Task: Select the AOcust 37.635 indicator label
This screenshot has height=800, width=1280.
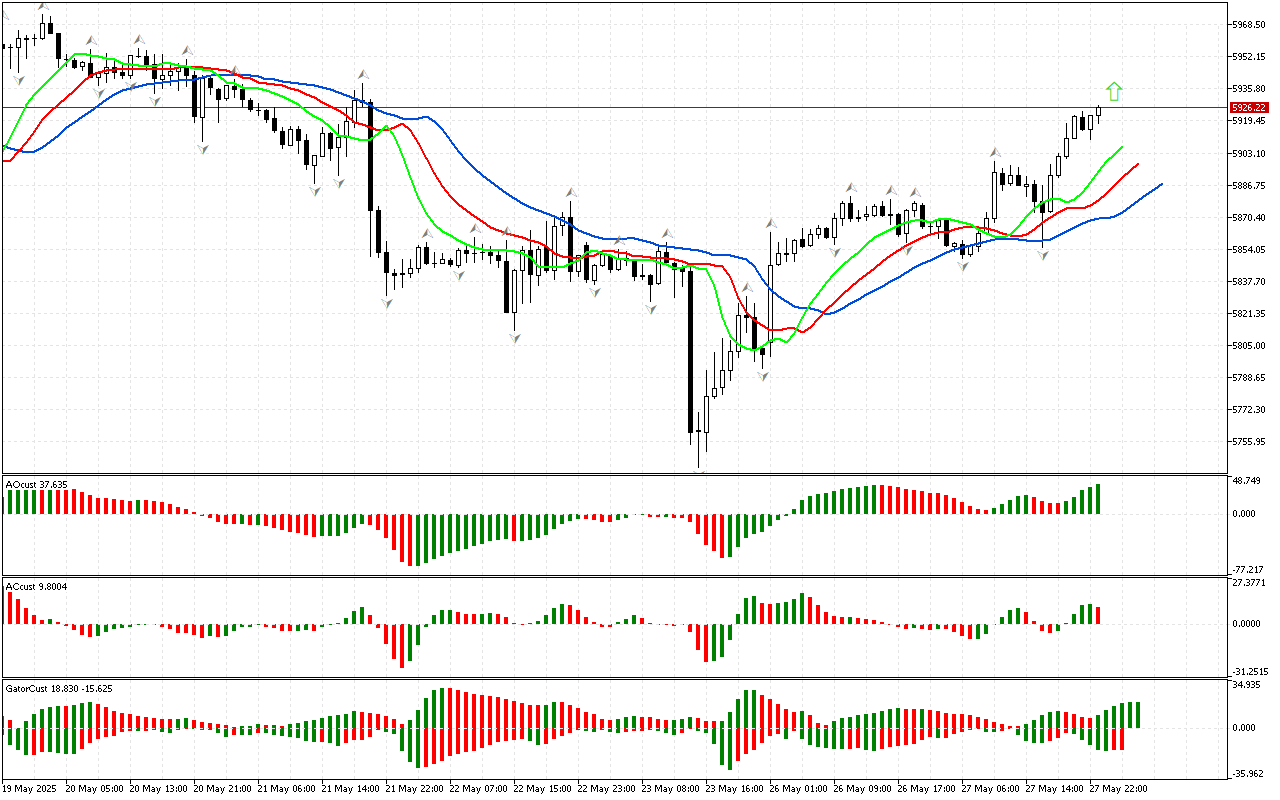Action: 37,485
